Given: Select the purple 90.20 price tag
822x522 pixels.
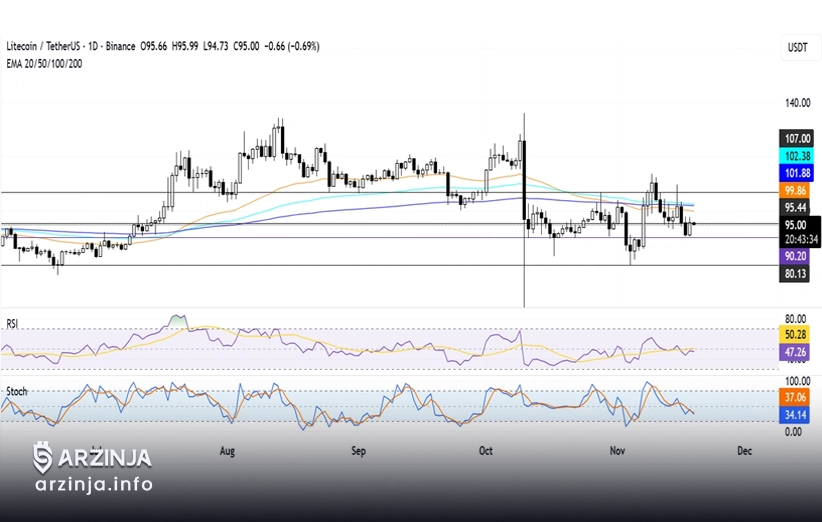Looking at the screenshot, I should [798, 256].
